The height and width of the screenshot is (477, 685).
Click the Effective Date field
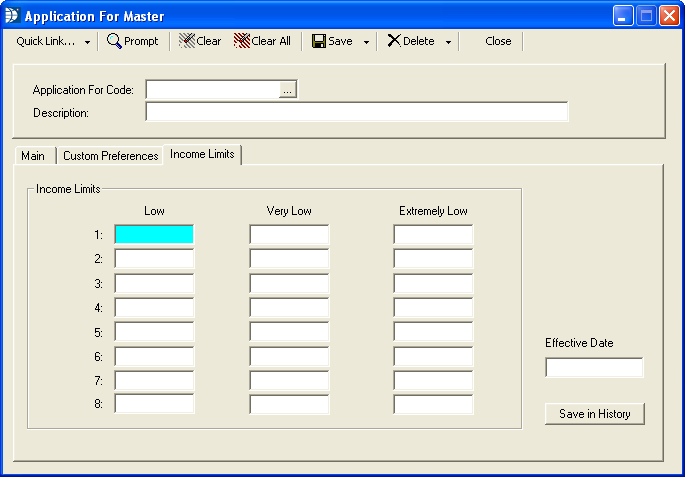pyautogui.click(x=594, y=368)
